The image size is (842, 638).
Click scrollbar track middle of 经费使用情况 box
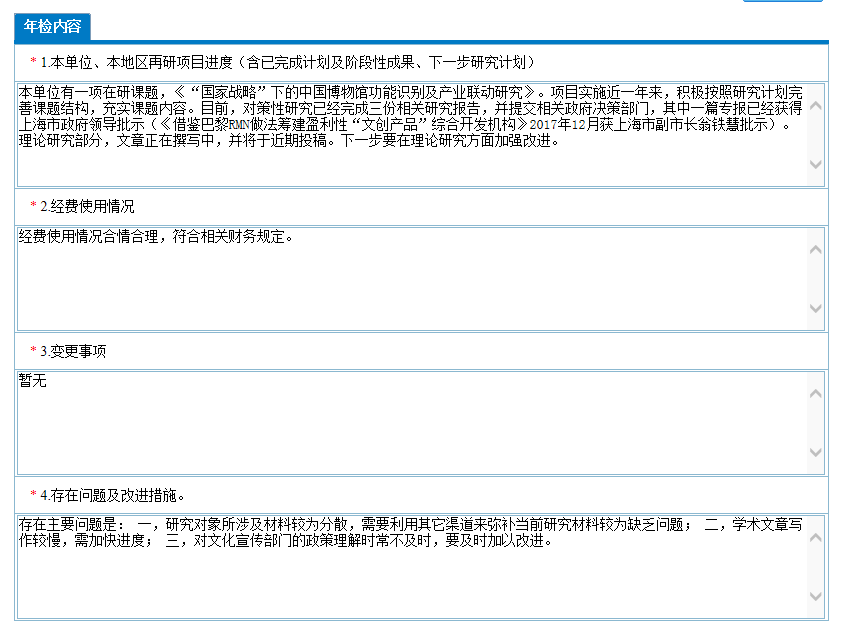click(815, 279)
